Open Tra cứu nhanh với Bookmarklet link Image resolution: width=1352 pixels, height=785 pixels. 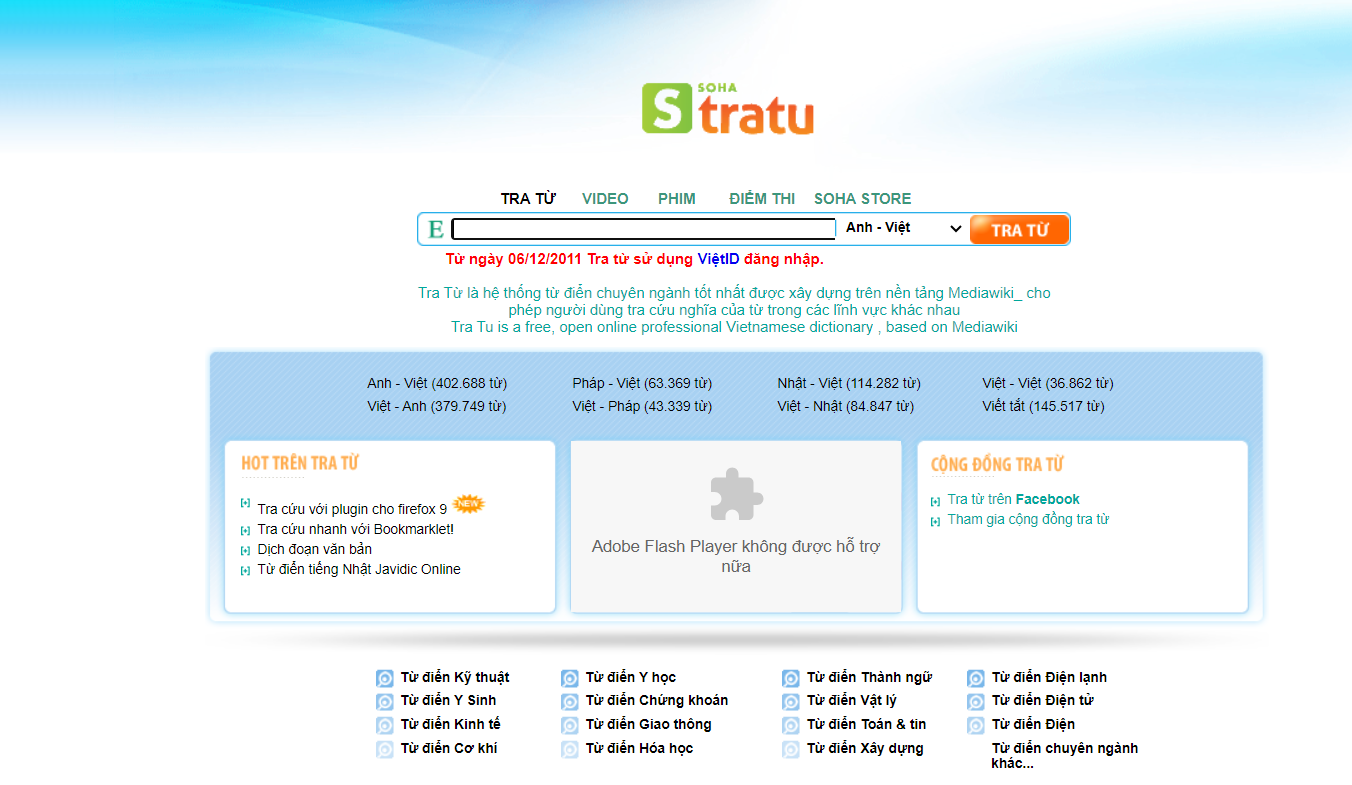(356, 529)
